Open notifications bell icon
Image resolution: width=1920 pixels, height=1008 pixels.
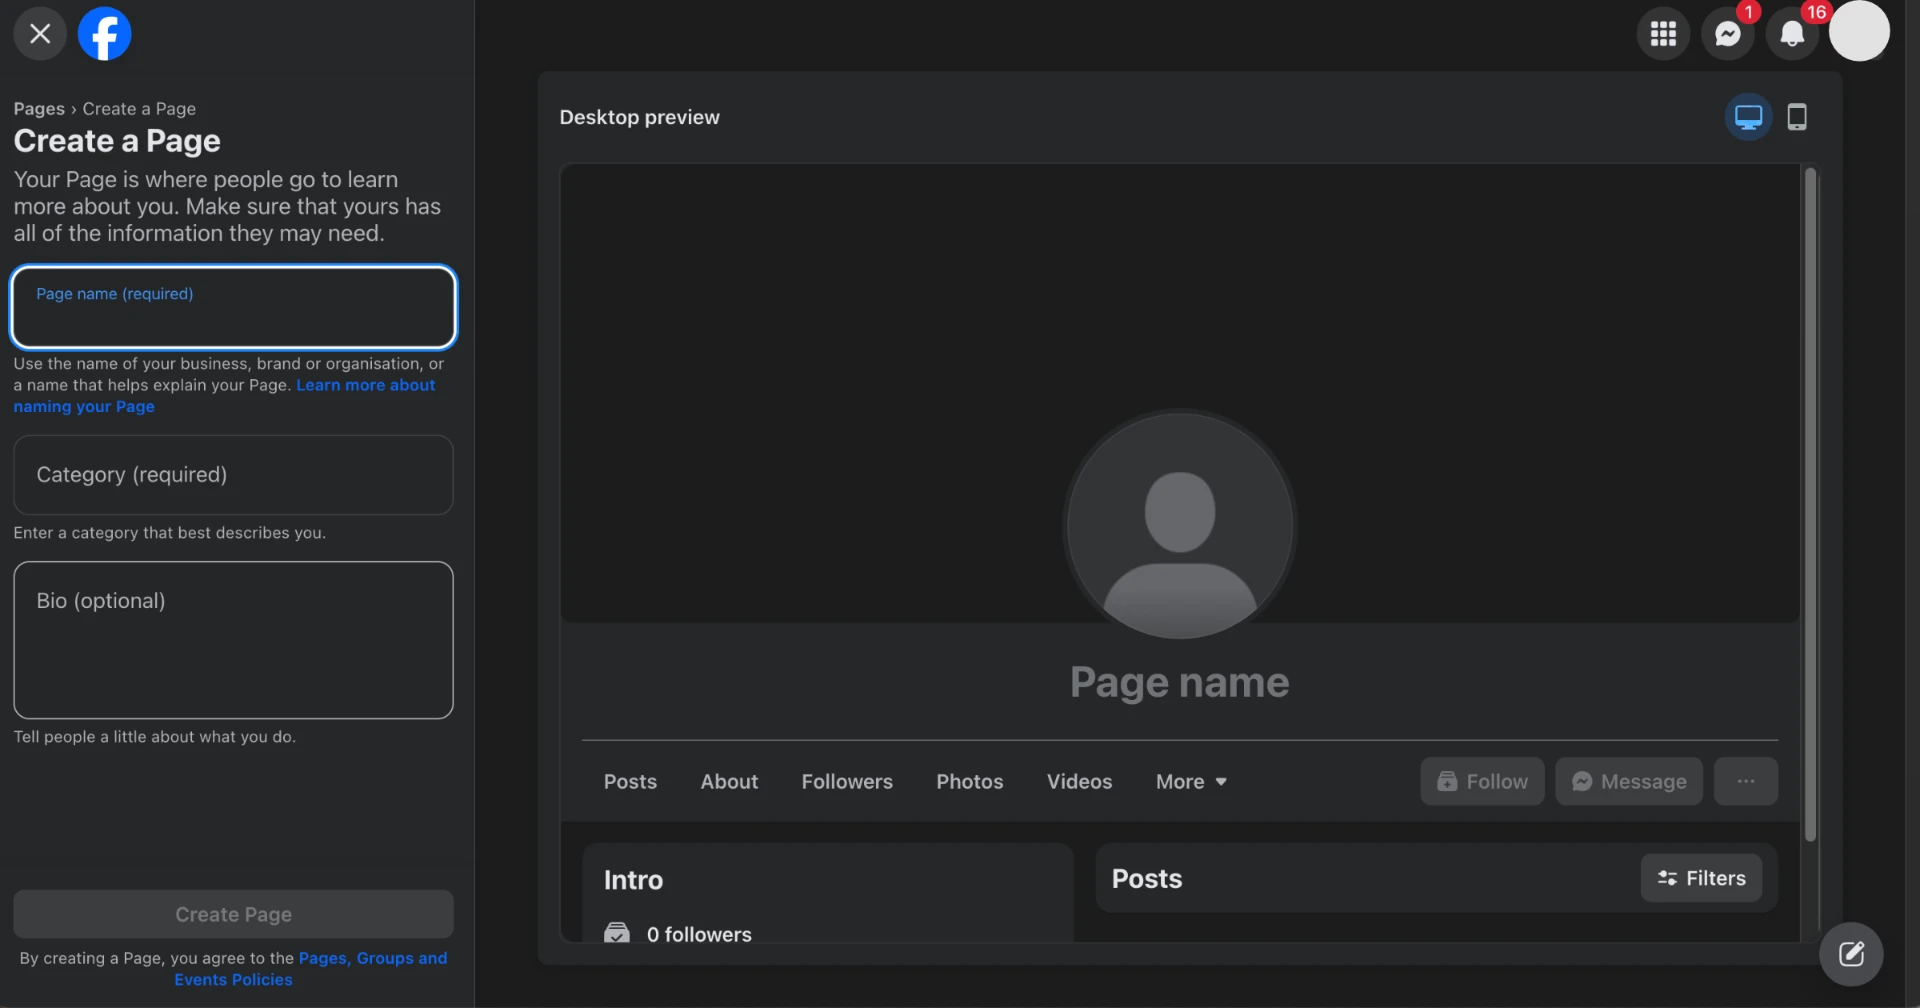point(1791,34)
